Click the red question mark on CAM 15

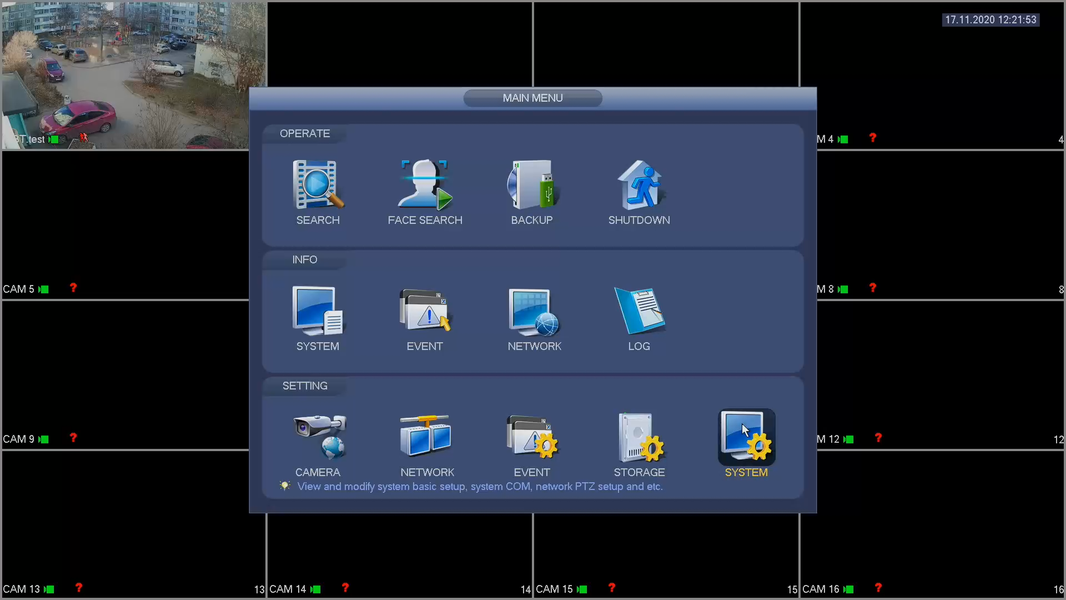(x=612, y=588)
